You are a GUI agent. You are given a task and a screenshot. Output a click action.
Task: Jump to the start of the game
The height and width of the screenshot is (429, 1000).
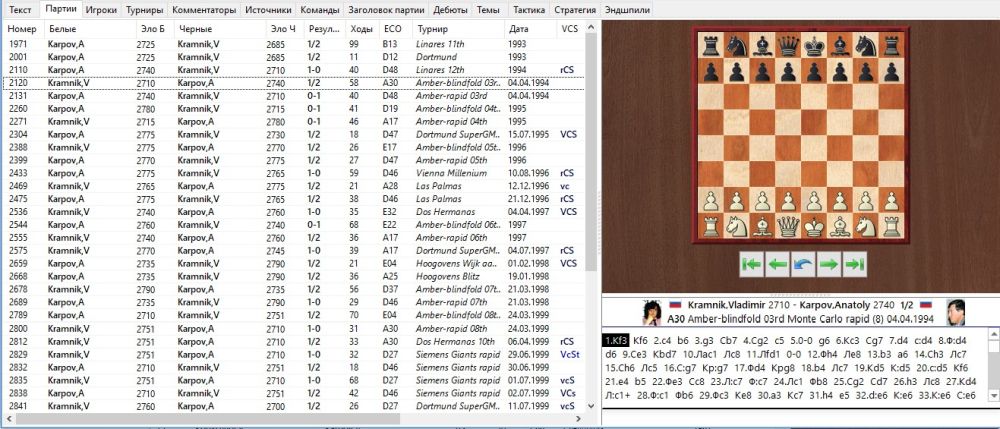[751, 265]
